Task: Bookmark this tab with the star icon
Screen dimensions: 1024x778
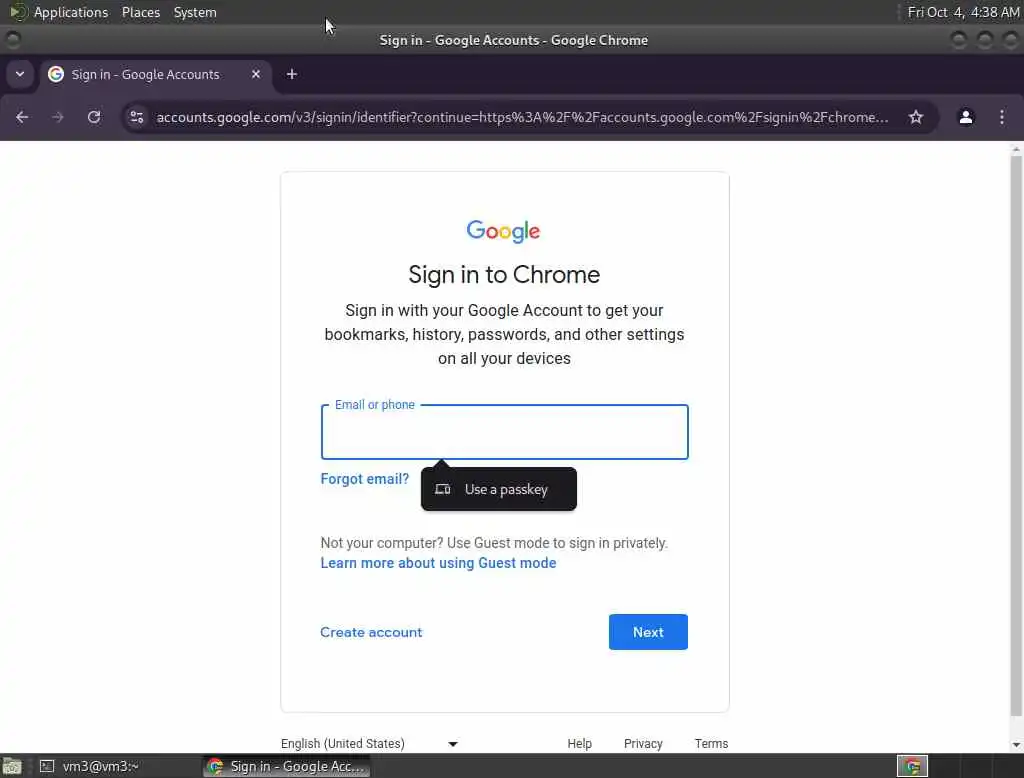Action: (916, 117)
